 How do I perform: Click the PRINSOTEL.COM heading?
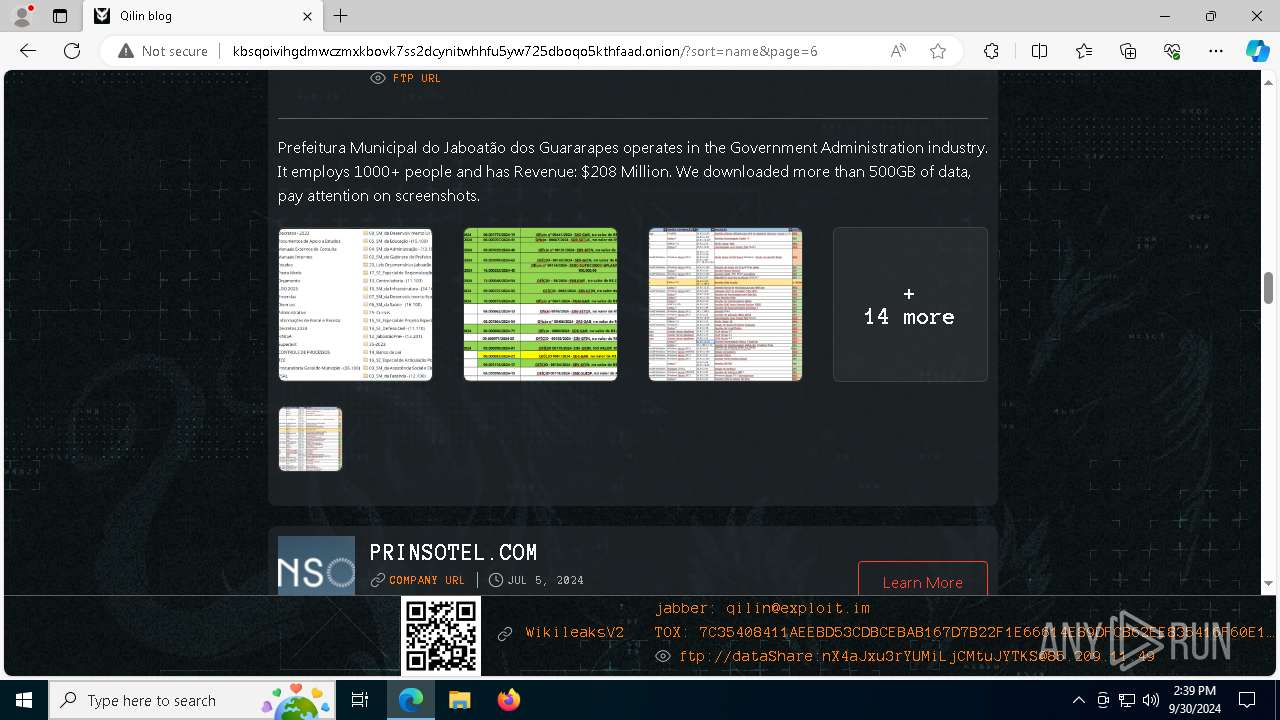tap(453, 552)
